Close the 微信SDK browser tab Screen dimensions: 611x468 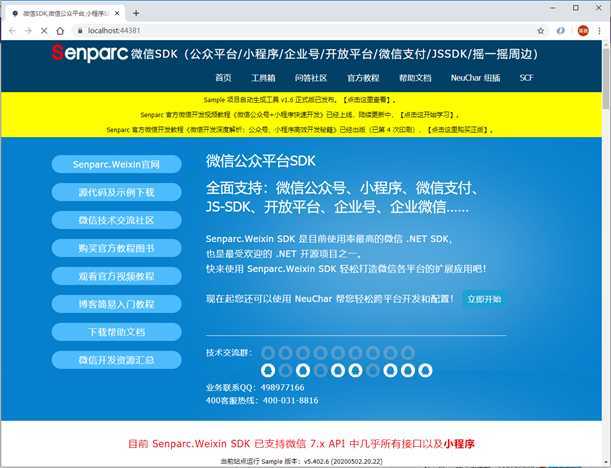[x=117, y=13]
